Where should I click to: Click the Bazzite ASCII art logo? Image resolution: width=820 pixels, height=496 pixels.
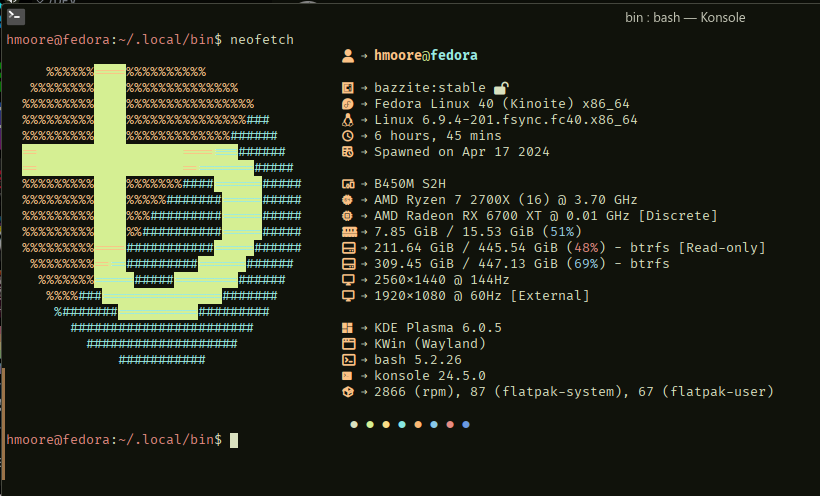[x=162, y=215]
